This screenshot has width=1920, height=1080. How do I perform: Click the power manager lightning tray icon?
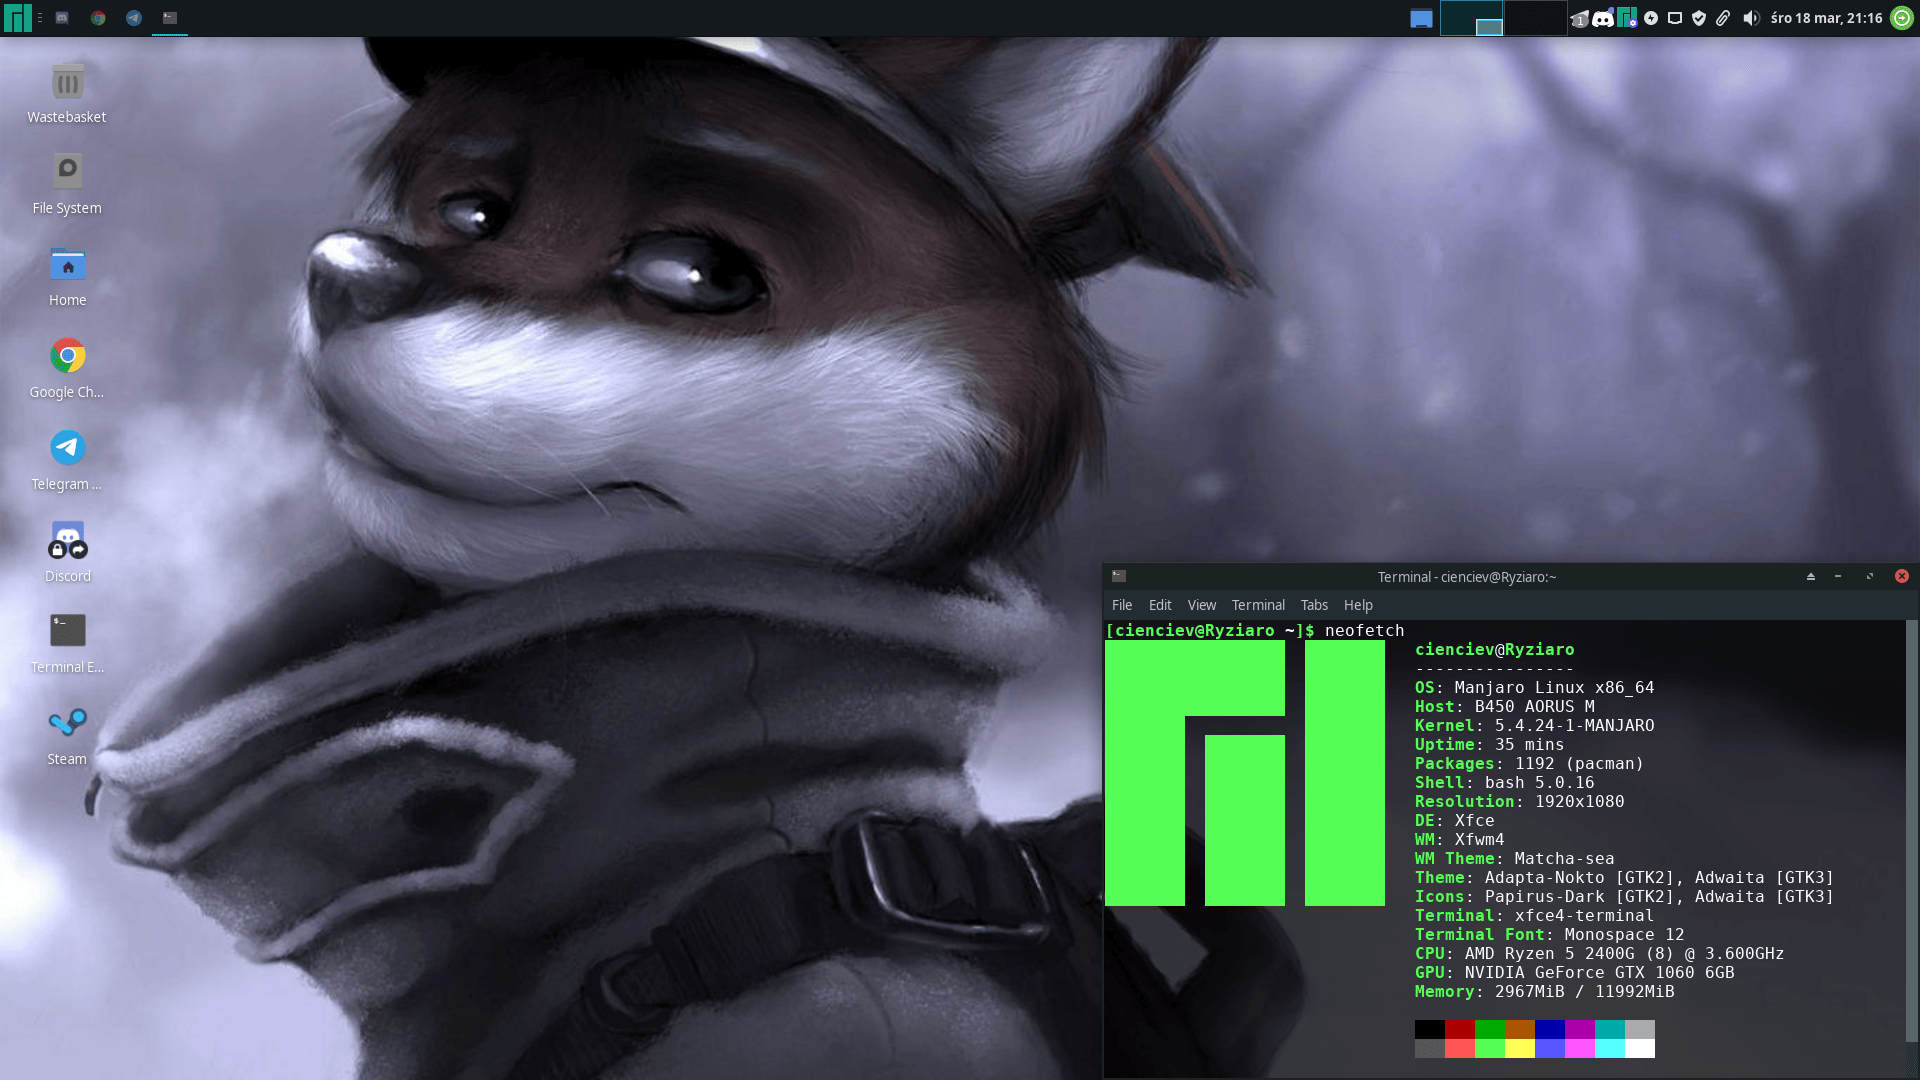(x=1651, y=18)
